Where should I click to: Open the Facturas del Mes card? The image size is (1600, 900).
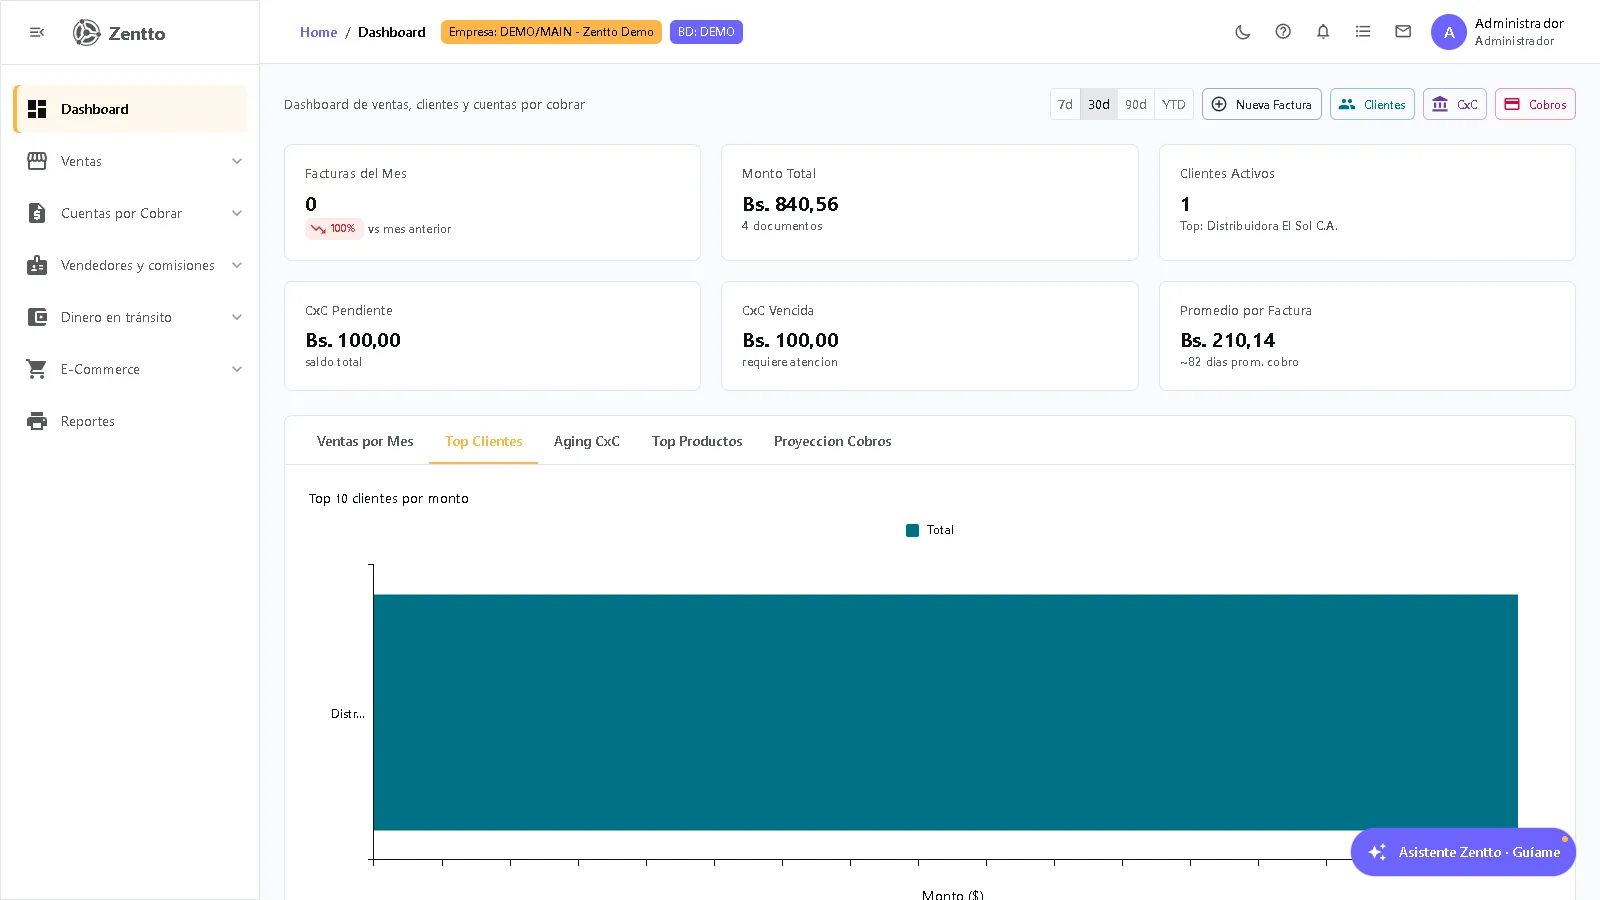coord(492,202)
